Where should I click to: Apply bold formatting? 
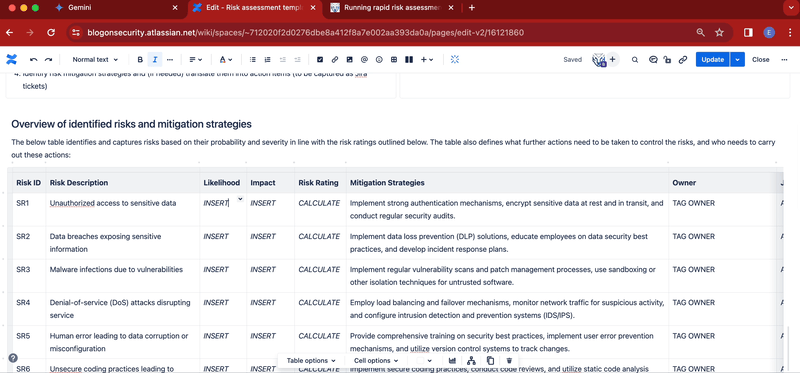pos(140,60)
